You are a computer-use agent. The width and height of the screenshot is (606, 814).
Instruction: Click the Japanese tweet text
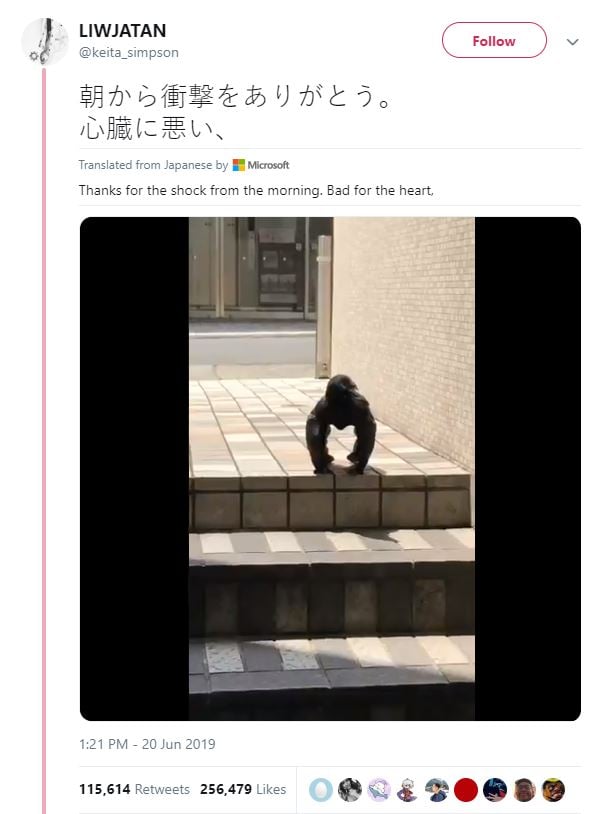235,112
